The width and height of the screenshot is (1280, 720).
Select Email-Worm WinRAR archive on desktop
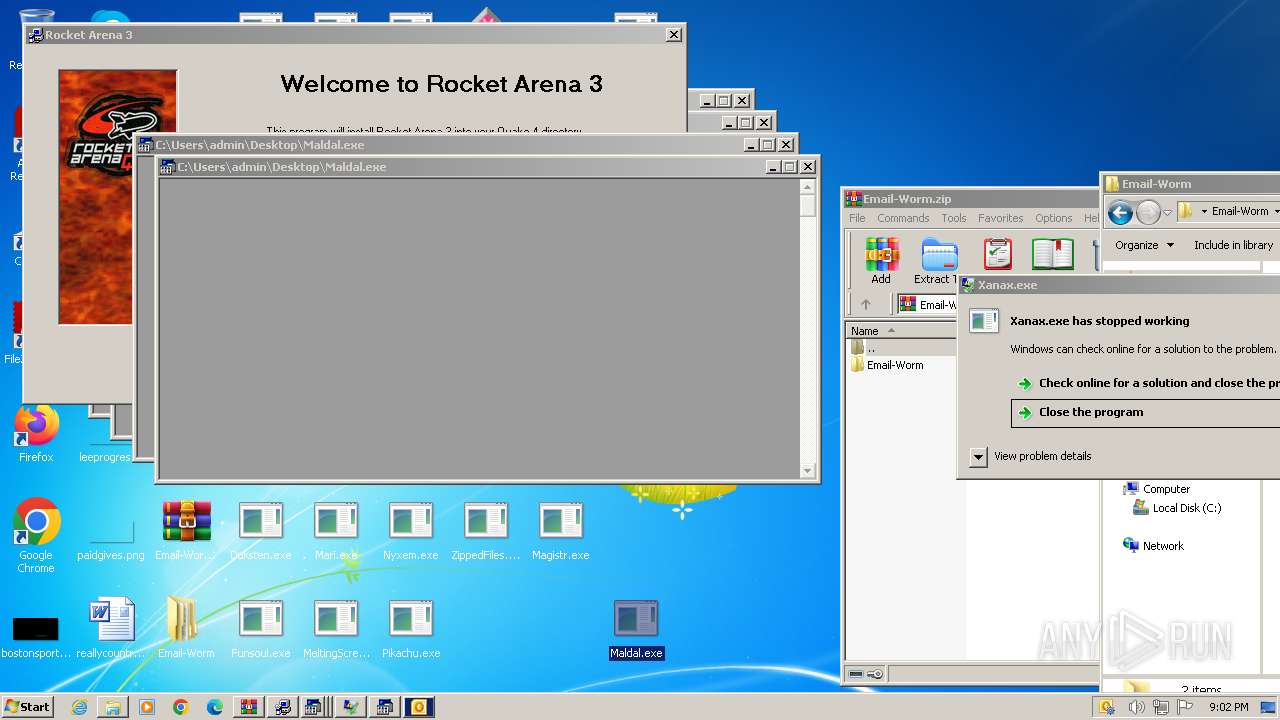pos(186,532)
